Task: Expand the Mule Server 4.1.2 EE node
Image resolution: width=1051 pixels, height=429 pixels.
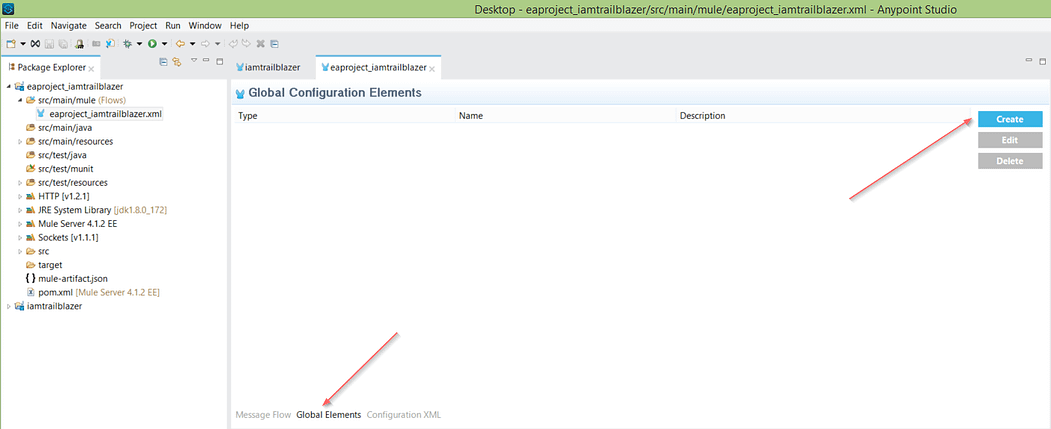Action: (20, 224)
